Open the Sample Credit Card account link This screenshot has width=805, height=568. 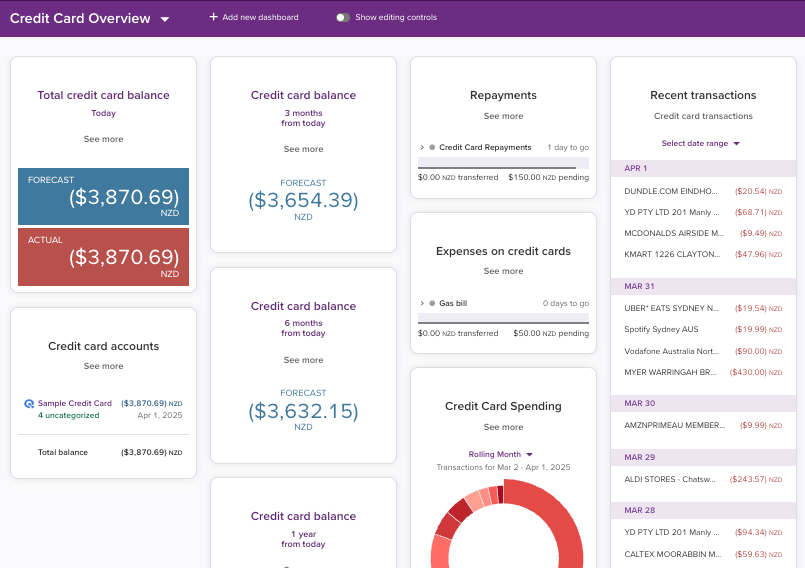[74, 404]
